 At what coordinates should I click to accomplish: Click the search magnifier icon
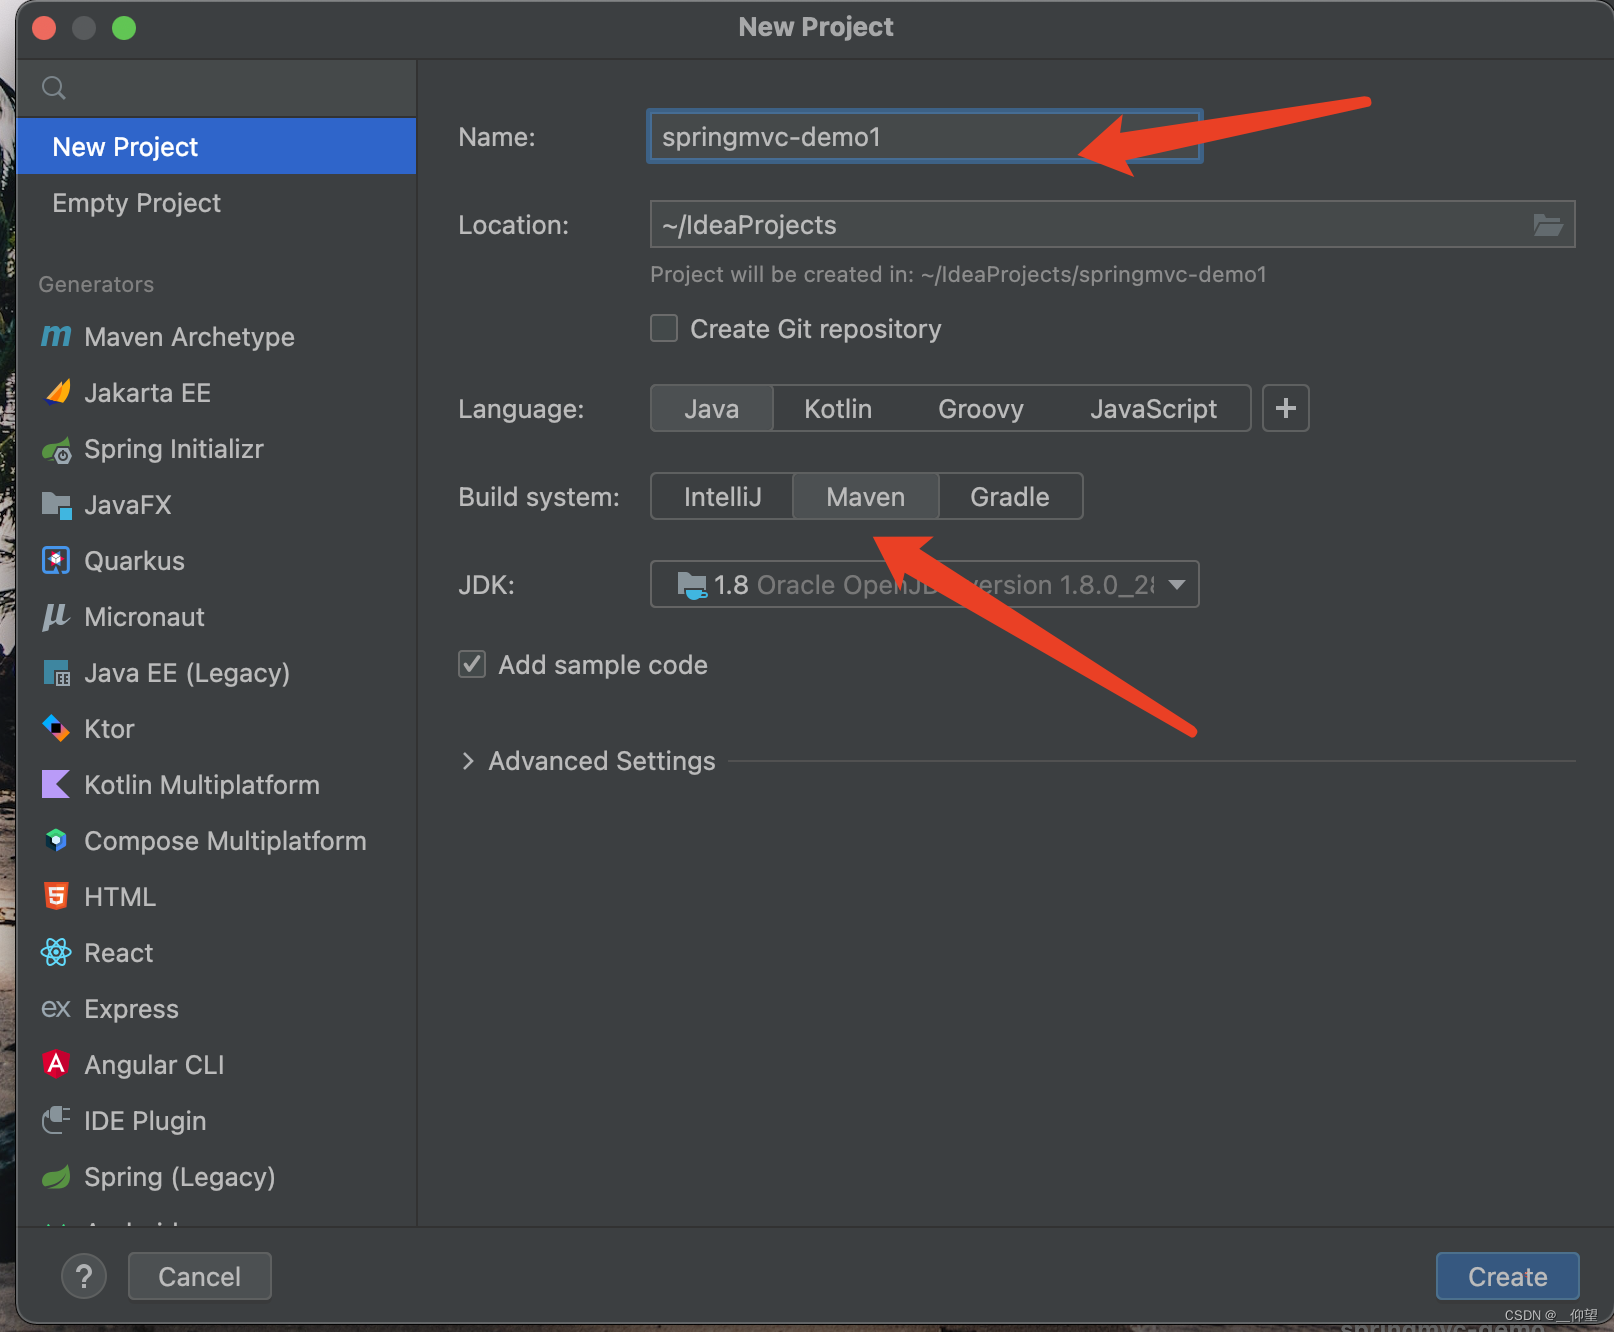coord(54,88)
